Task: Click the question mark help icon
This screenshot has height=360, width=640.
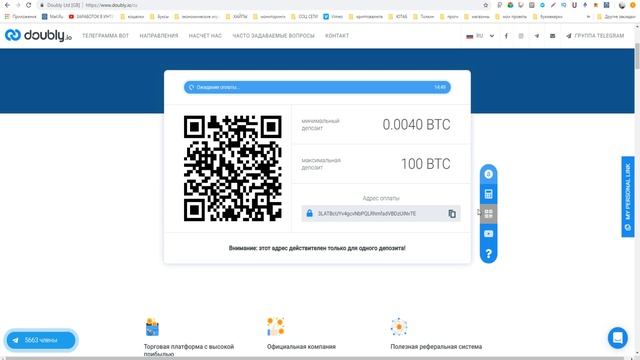Action: click(x=488, y=253)
